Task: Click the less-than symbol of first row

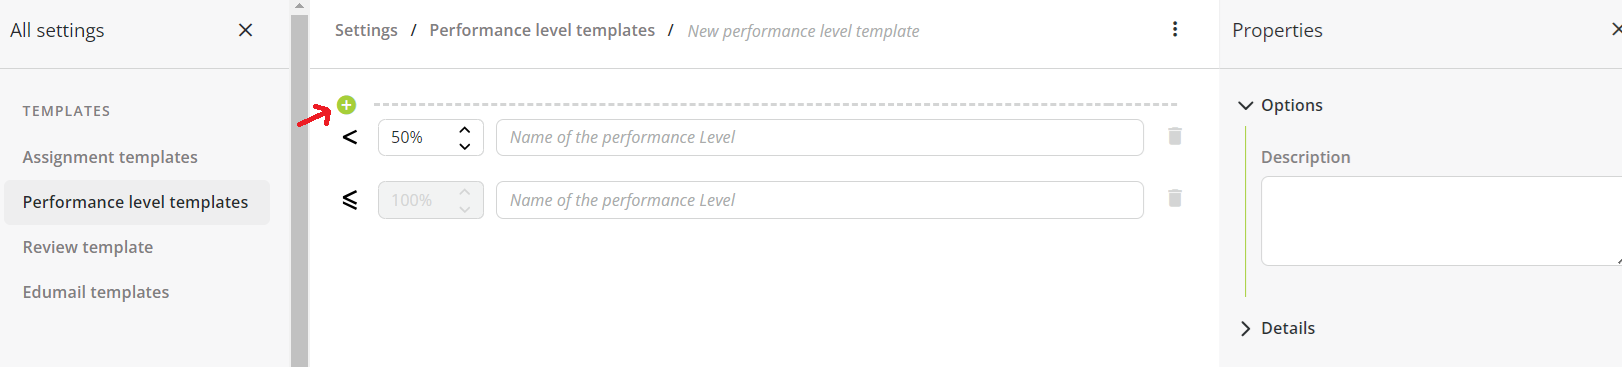Action: pos(350,137)
